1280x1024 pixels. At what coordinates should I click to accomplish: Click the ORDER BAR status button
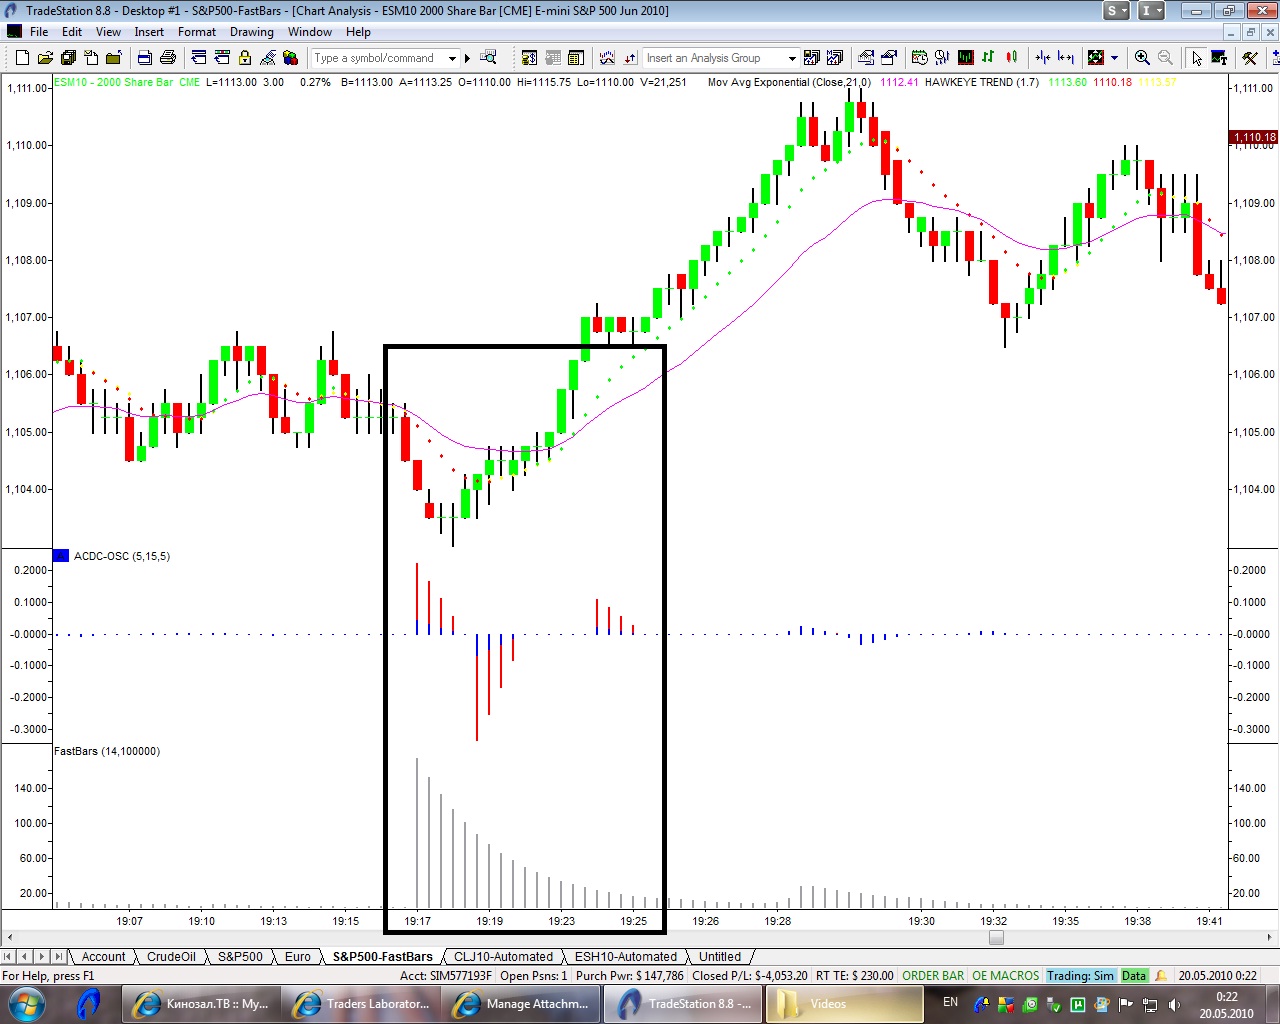[933, 976]
